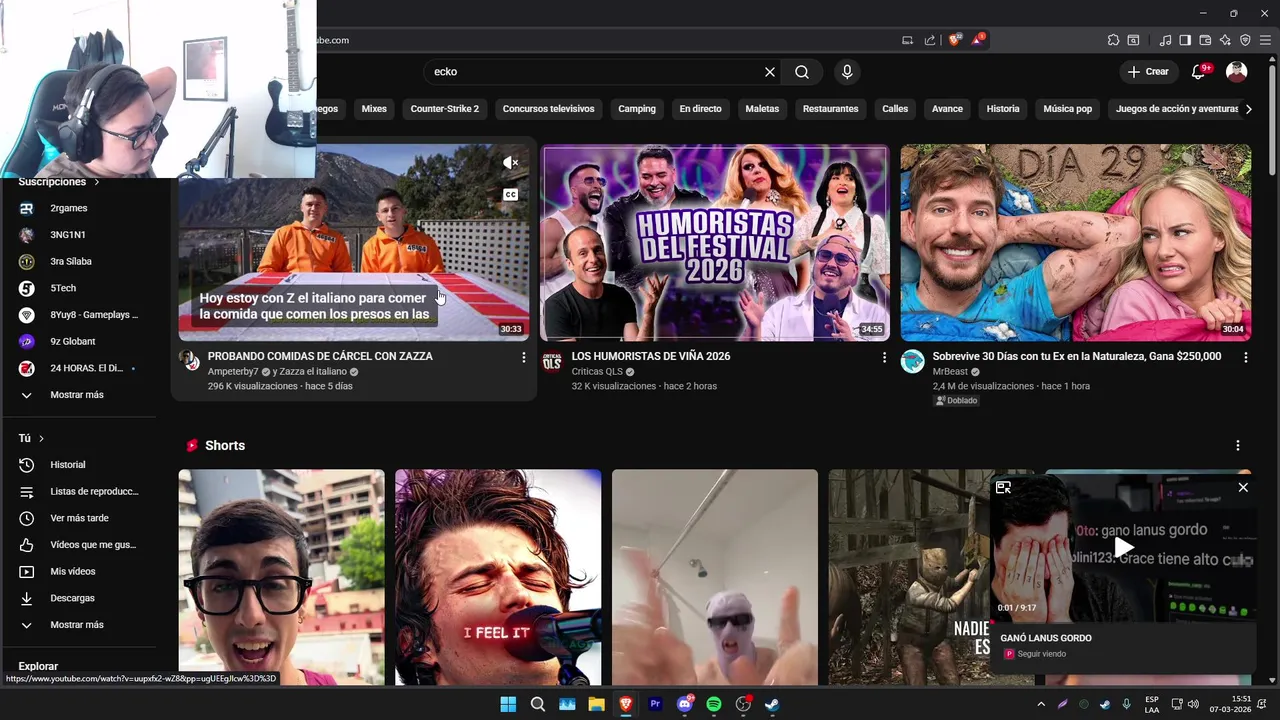
Task: Click the Brave VPN shield icon
Action: click(1245, 40)
